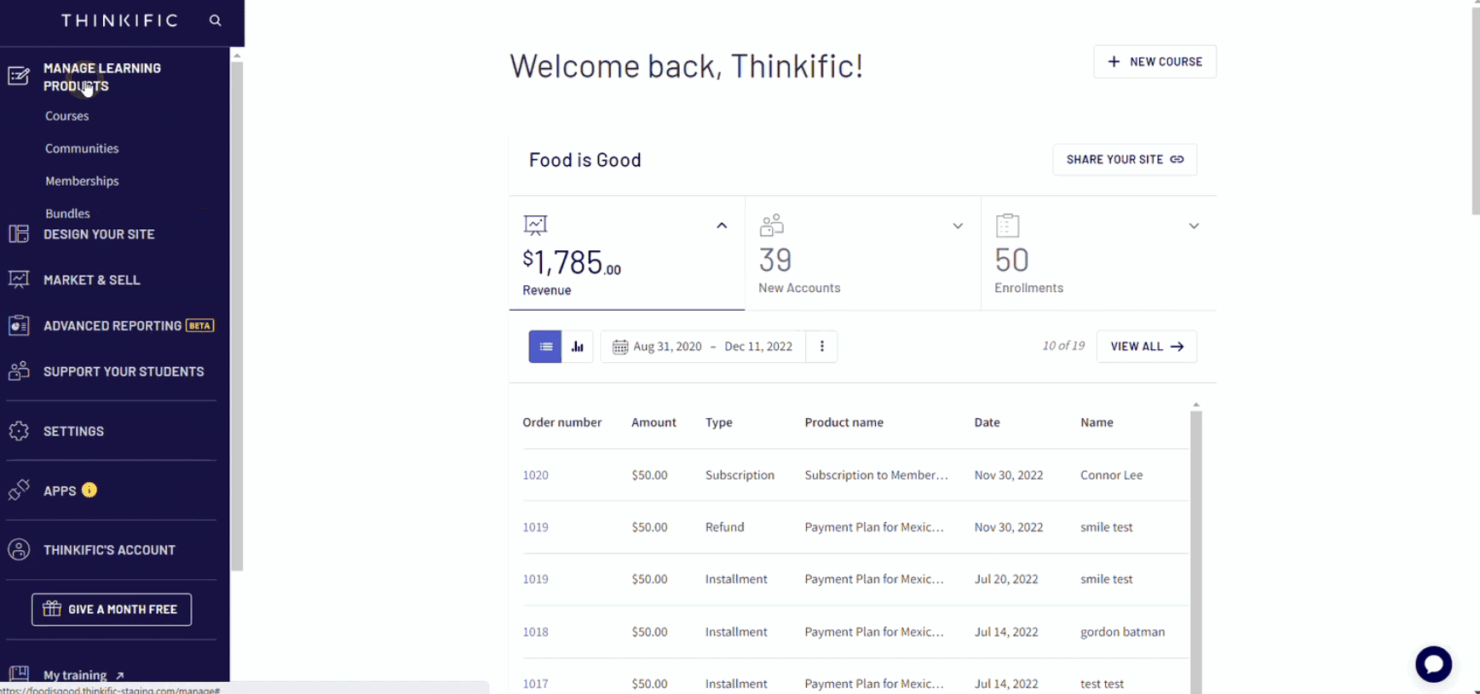
Task: Open Memberships in the sidebar submenu
Action: pyautogui.click(x=82, y=181)
